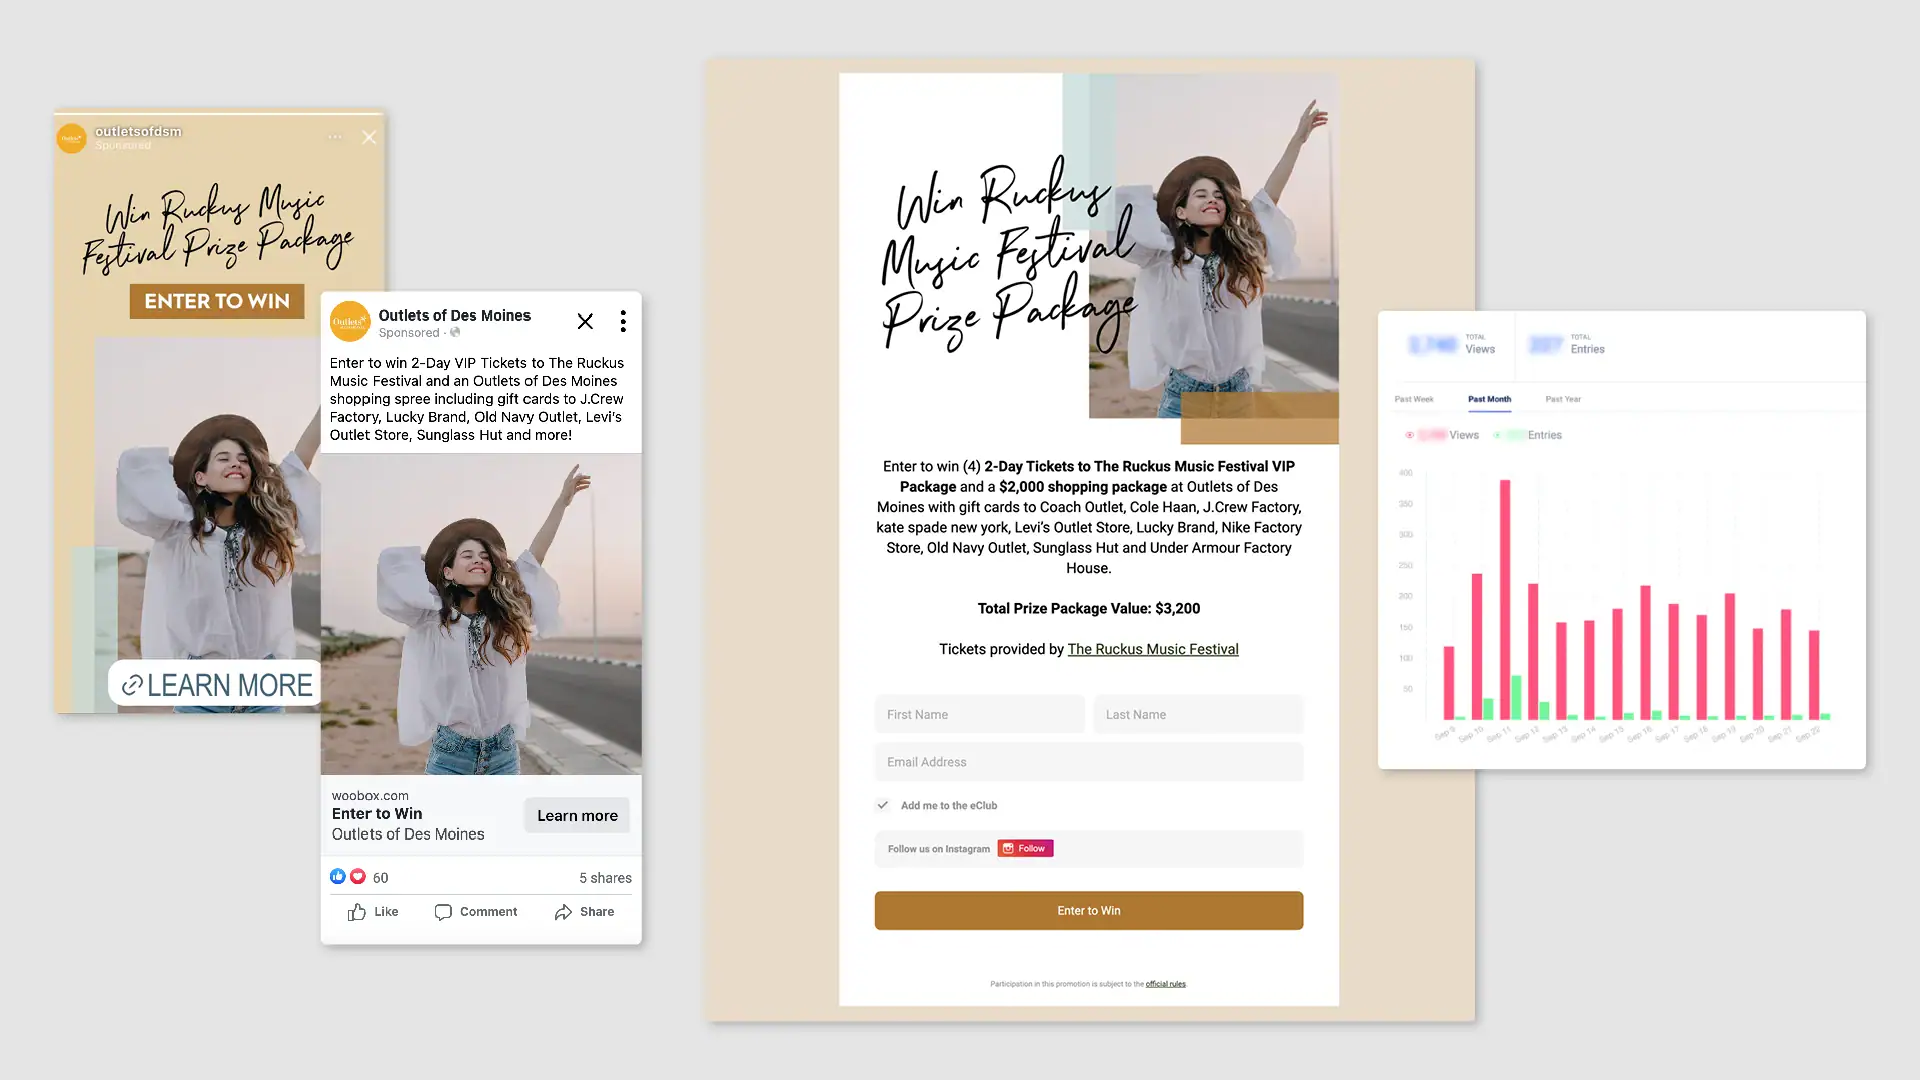Open the story's three-dot options menu
This screenshot has height=1080, width=1920.
coord(335,137)
